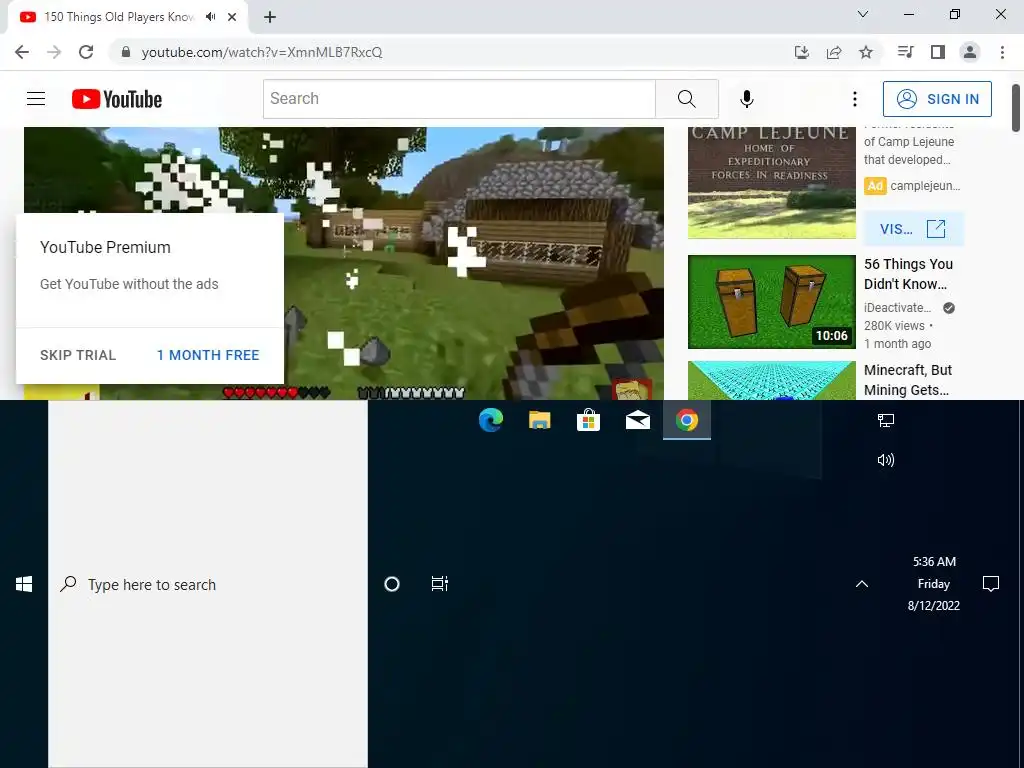The image size is (1024, 768).
Task: Click the VIS... ad visit button
Action: (x=913, y=229)
